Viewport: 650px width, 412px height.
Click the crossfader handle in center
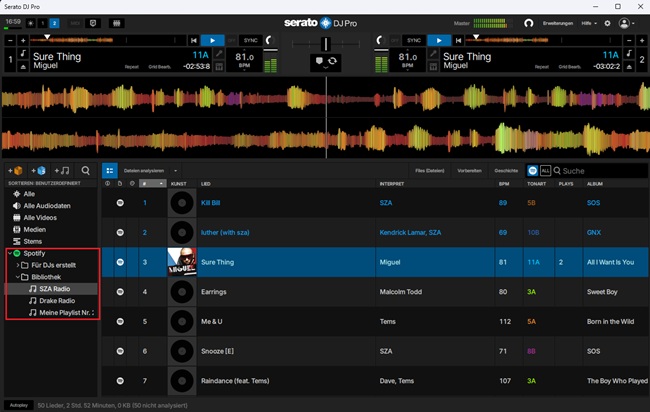pyautogui.click(x=326, y=44)
